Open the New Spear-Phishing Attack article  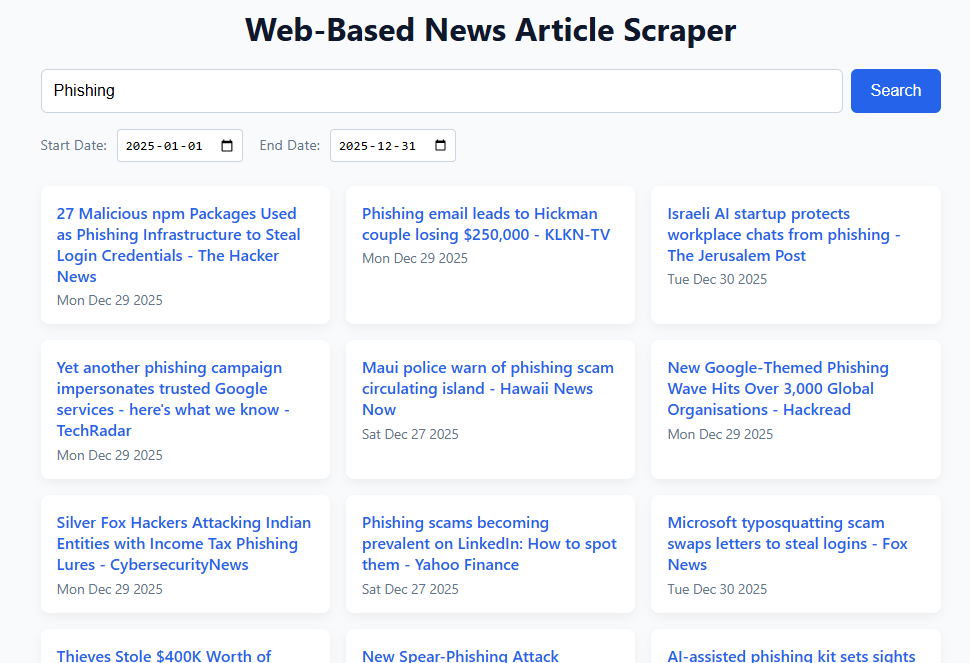point(460,655)
